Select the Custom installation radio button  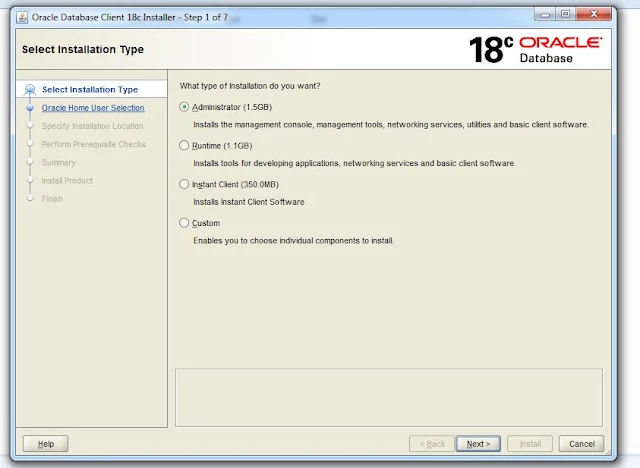pos(184,223)
